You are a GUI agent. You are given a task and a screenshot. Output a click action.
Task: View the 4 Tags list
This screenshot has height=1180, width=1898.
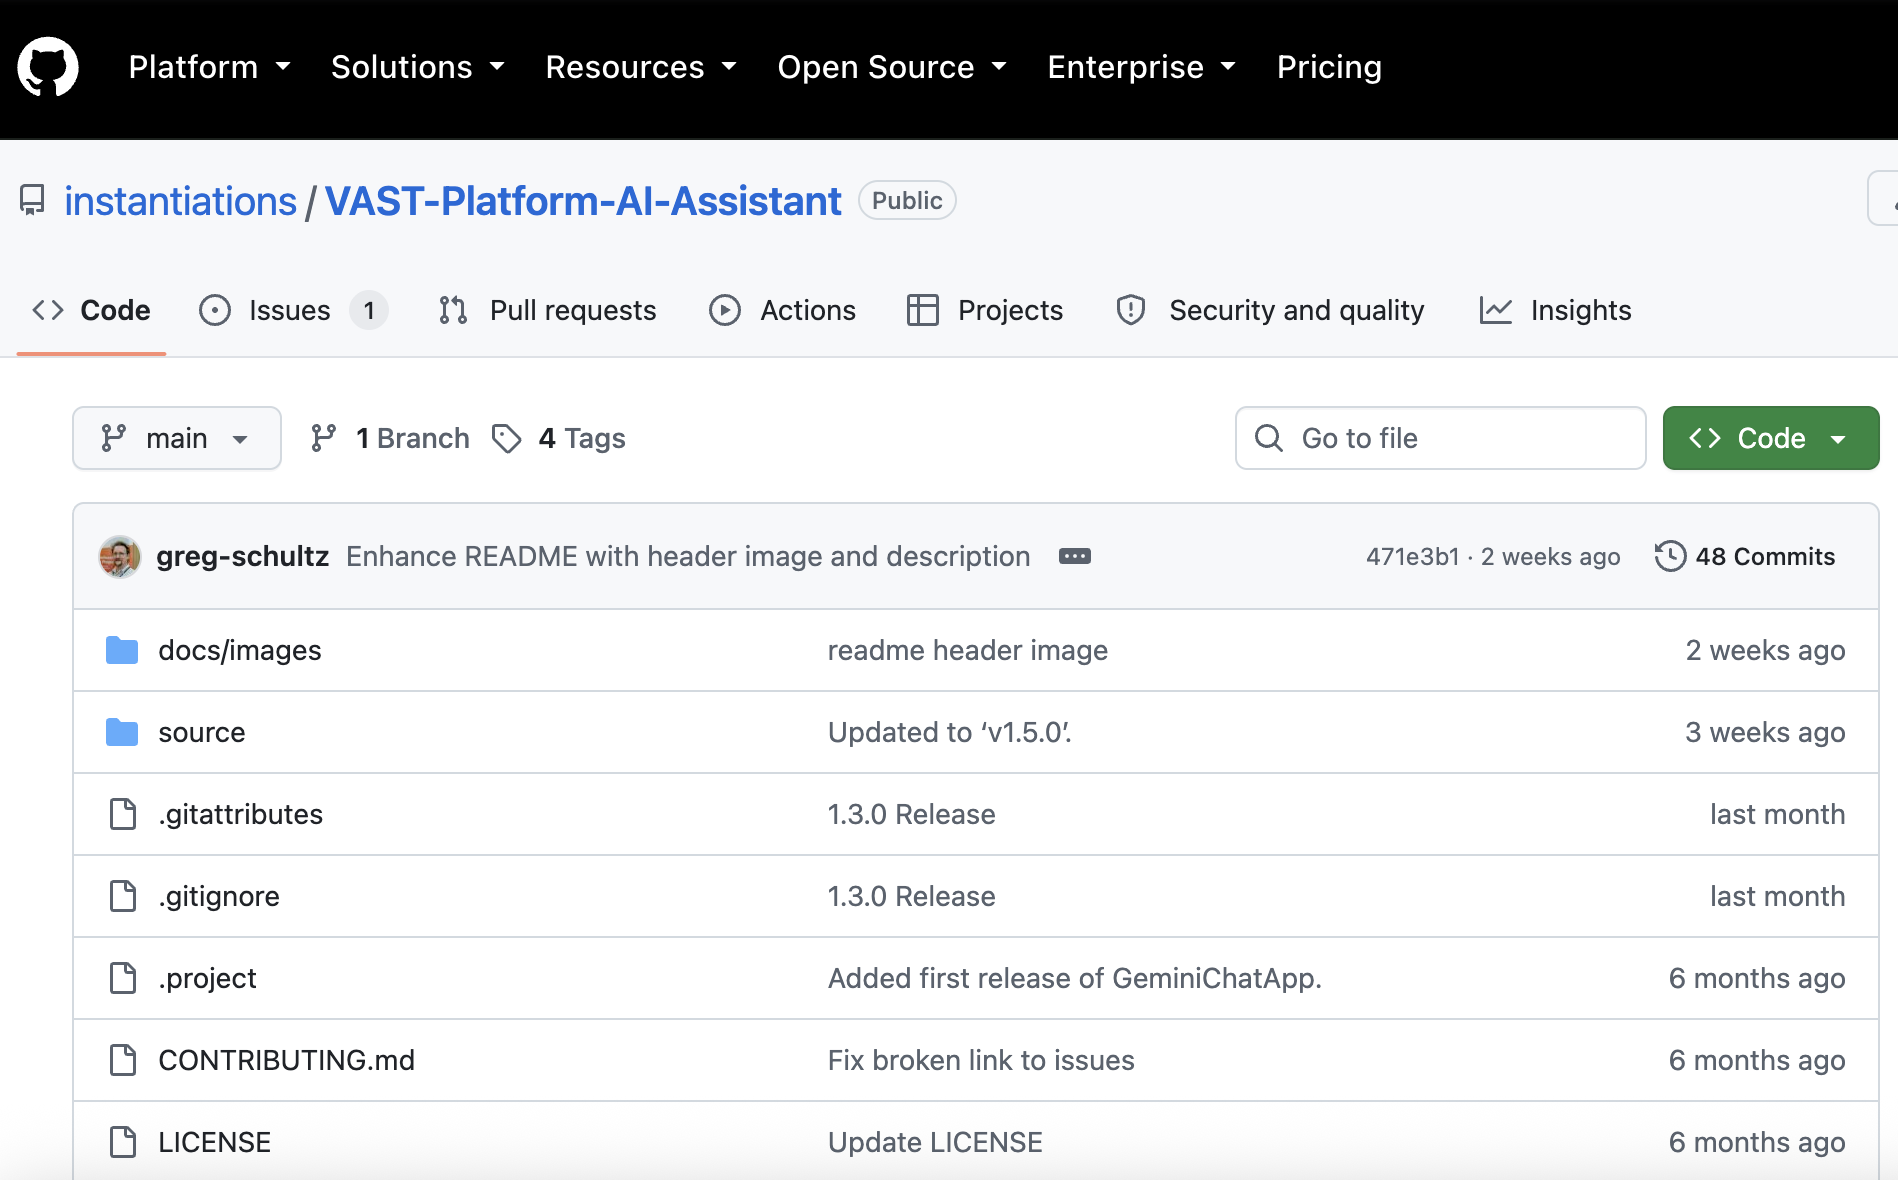[559, 438]
